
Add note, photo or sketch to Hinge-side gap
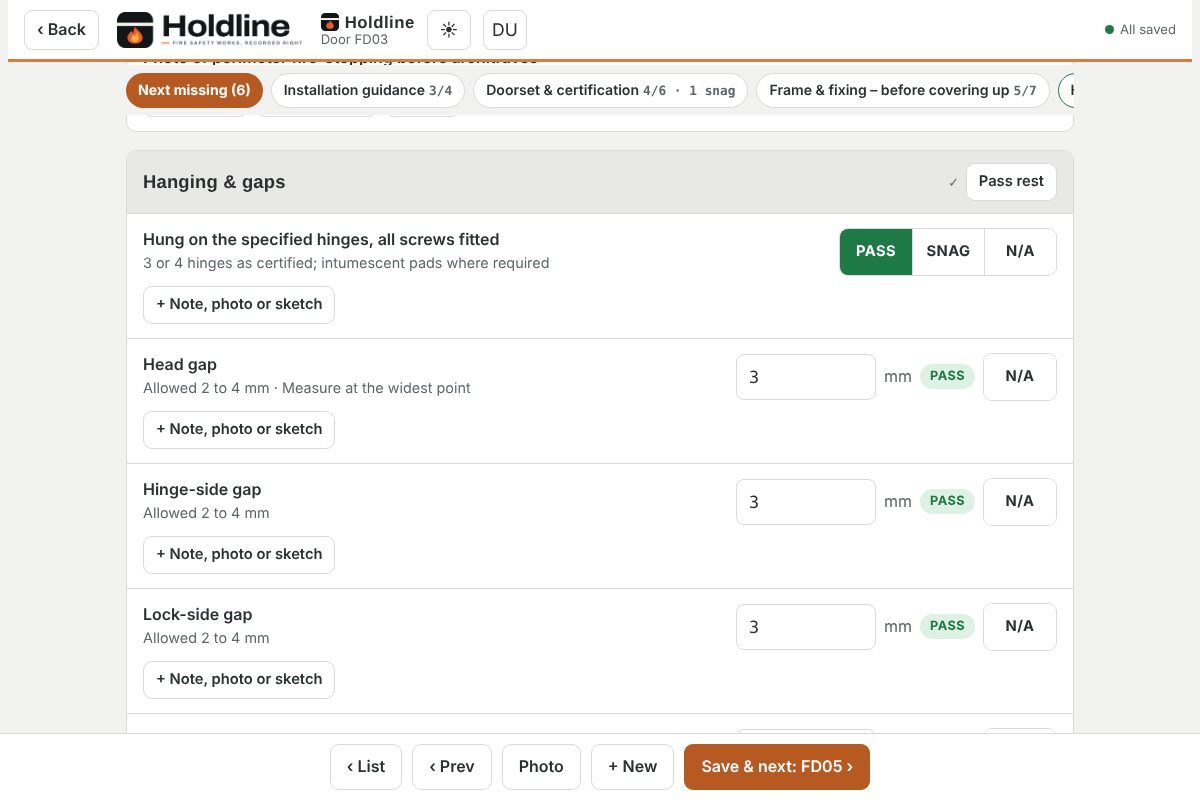point(239,555)
